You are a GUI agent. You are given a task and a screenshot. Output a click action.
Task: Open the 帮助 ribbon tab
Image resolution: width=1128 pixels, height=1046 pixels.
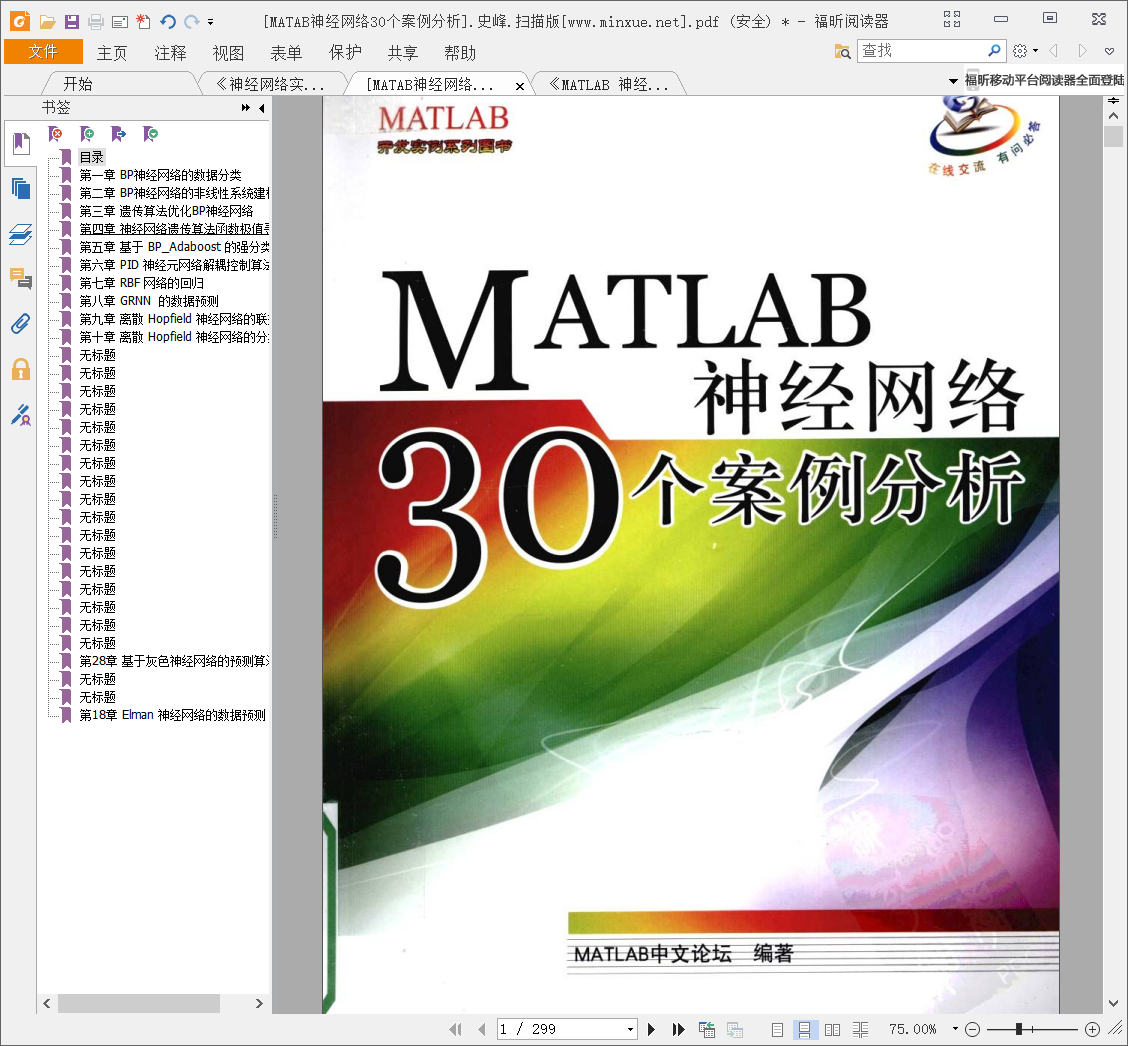pyautogui.click(x=460, y=53)
